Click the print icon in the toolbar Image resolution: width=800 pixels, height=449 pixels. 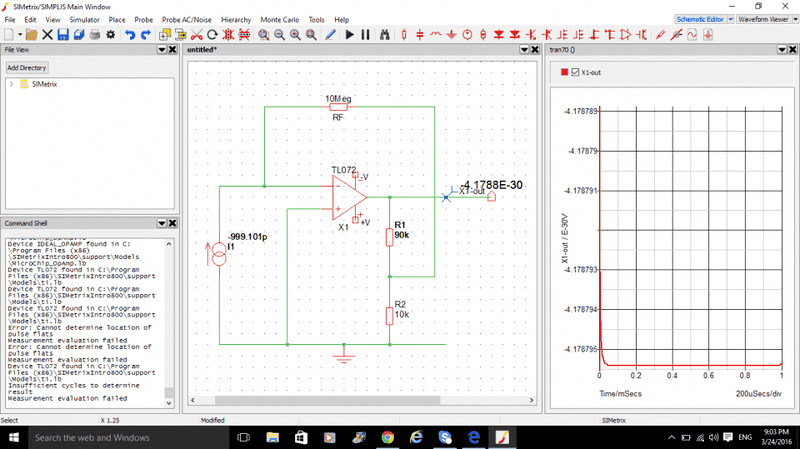tap(95, 35)
